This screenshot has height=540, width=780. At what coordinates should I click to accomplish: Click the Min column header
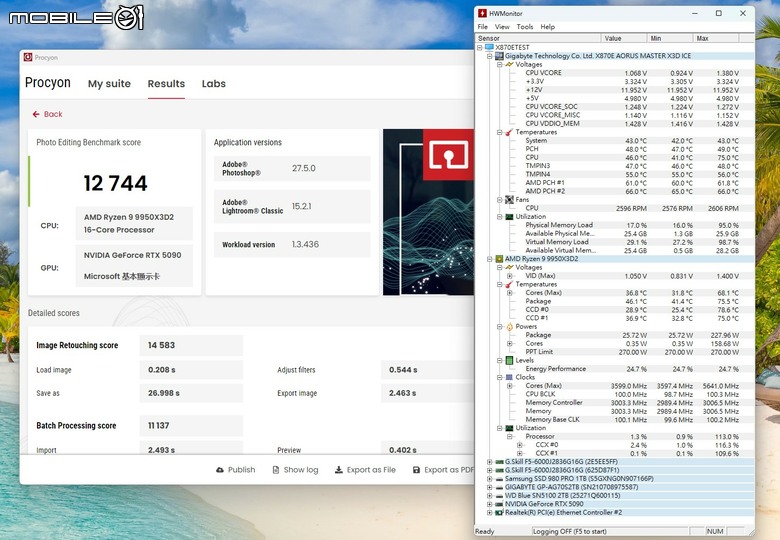(670, 38)
